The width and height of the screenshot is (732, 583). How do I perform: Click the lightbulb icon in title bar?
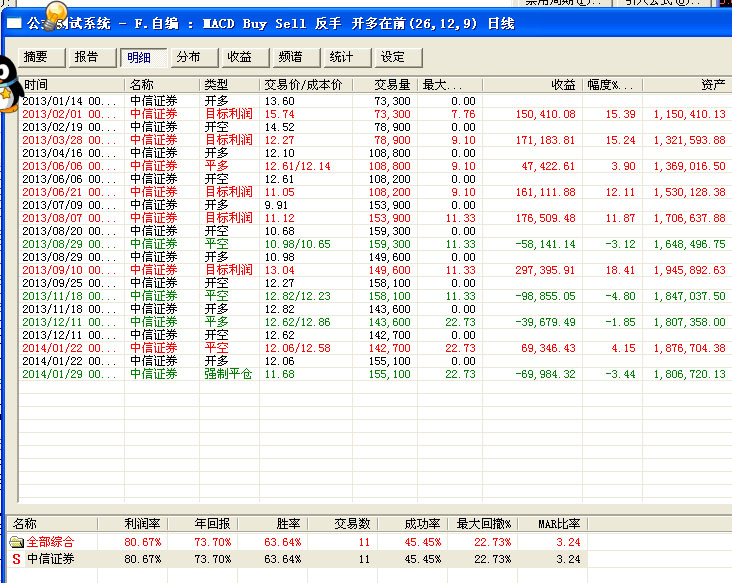point(55,15)
